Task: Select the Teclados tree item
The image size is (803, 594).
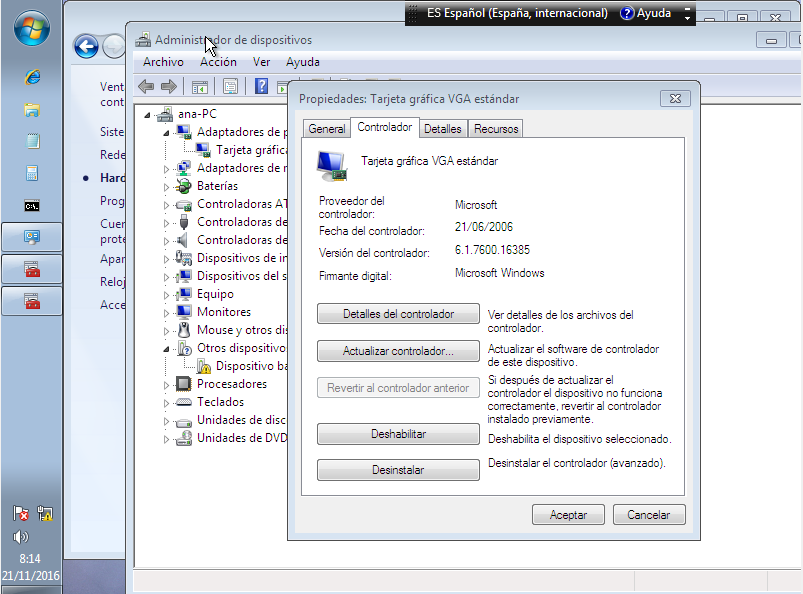Action: [220, 401]
